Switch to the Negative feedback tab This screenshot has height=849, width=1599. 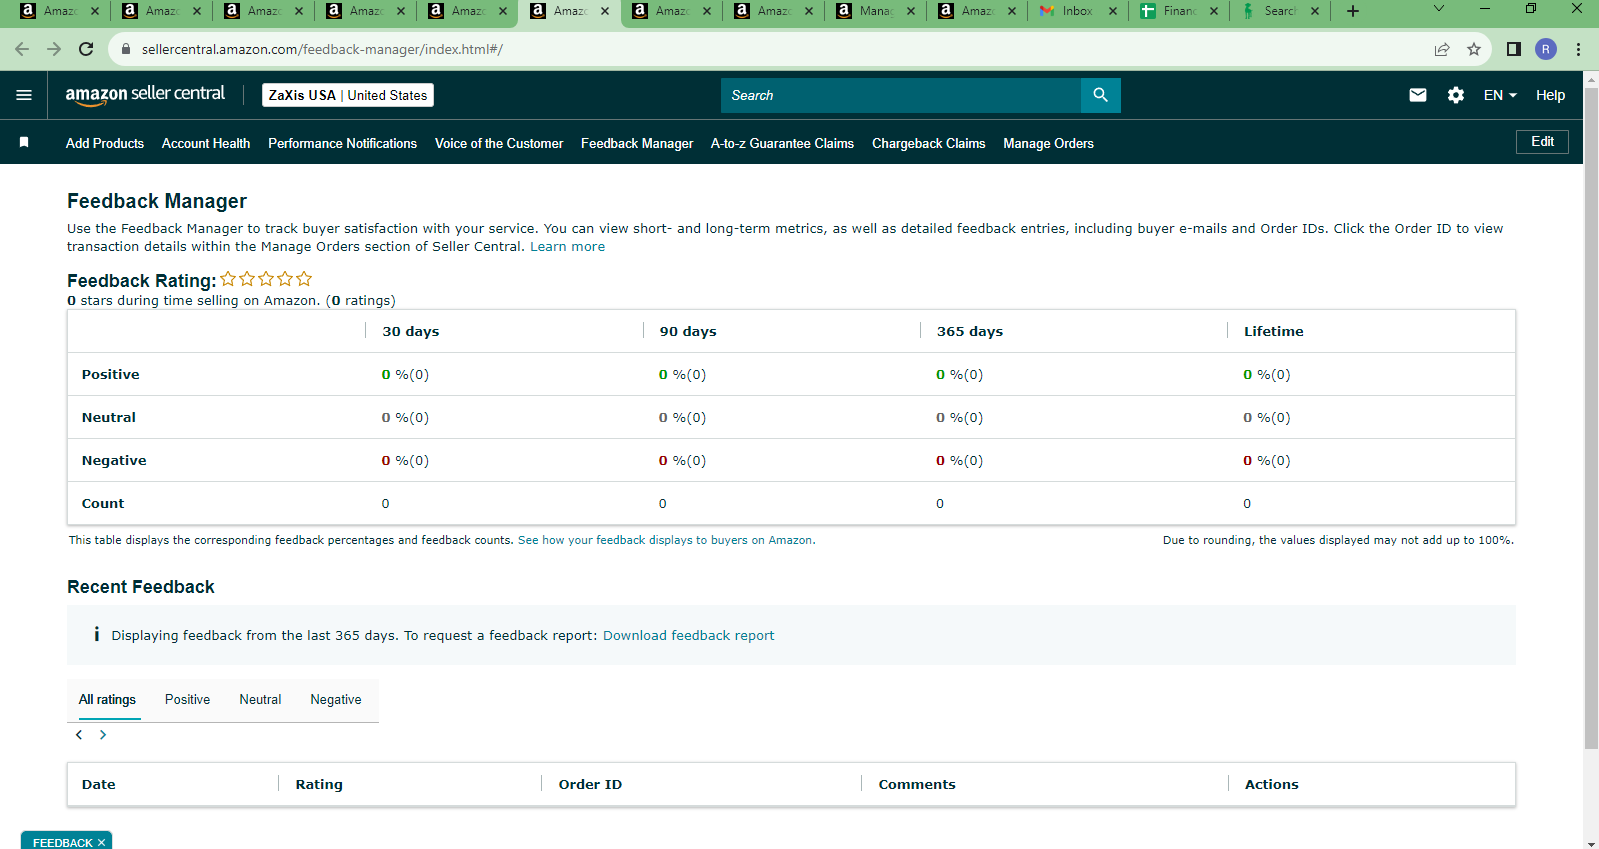coord(336,699)
